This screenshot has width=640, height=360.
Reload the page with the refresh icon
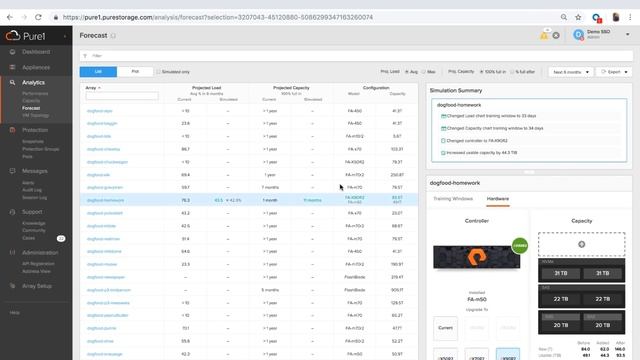(38, 17)
